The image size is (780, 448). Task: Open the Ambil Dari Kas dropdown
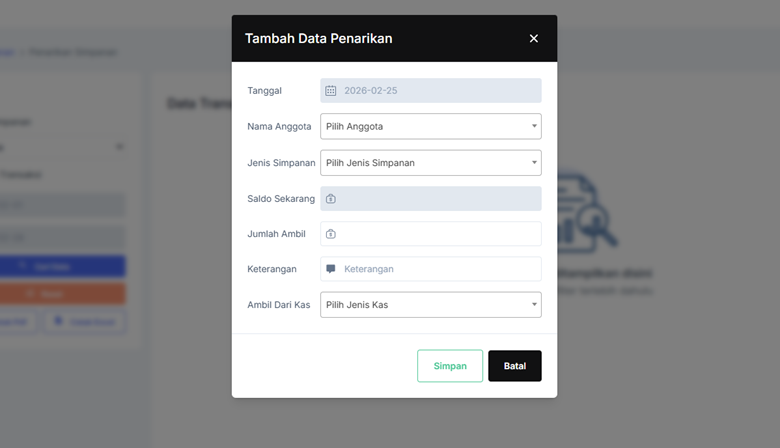pos(430,304)
